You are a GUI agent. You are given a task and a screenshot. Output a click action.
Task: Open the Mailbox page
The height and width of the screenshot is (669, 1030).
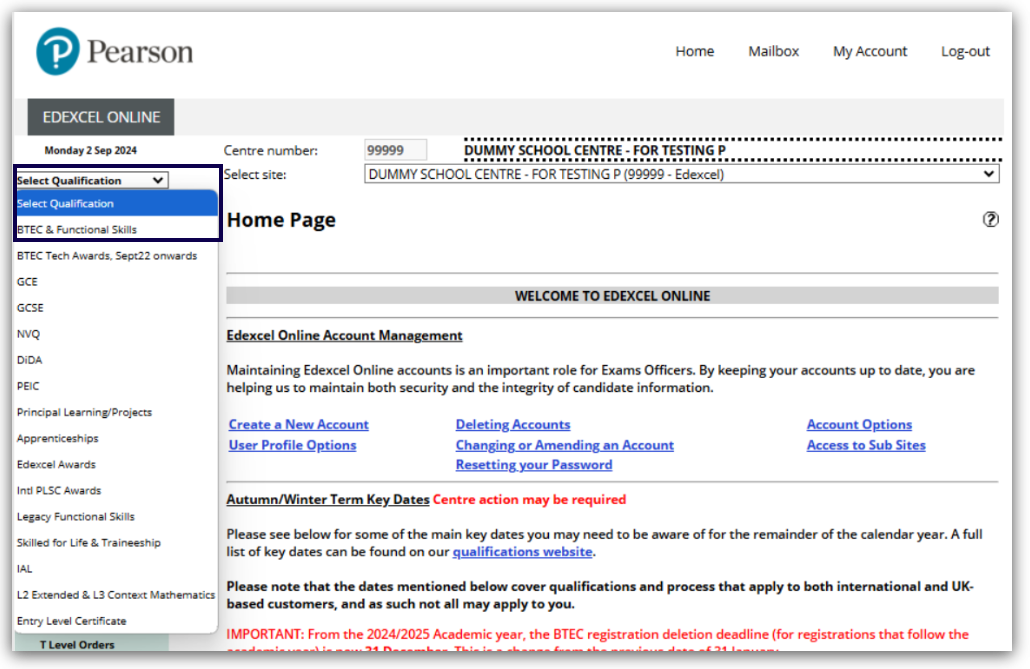pos(773,51)
